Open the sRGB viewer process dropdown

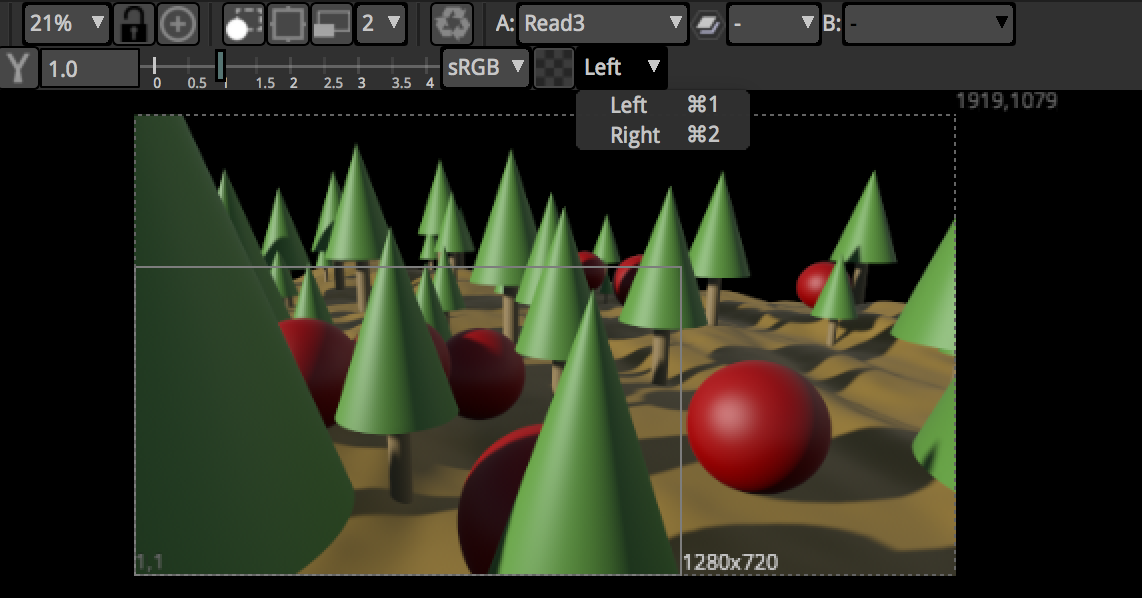point(485,68)
